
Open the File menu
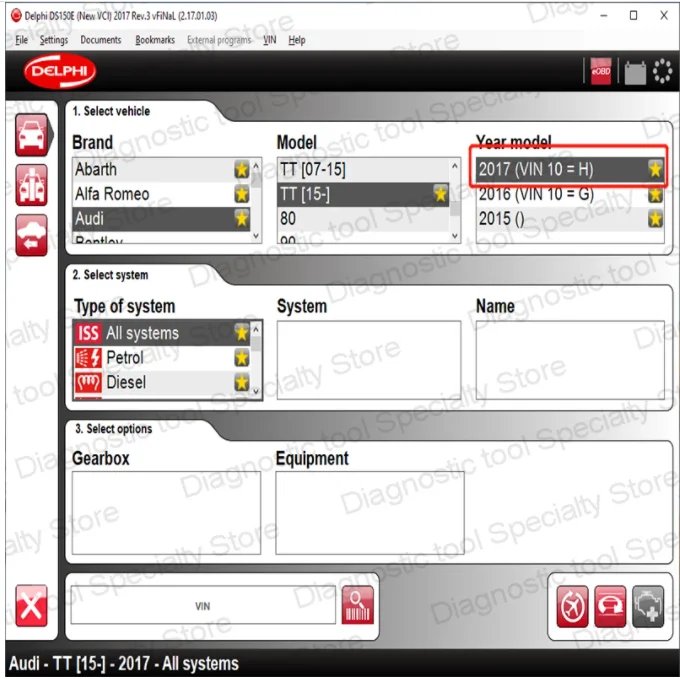(x=21, y=40)
